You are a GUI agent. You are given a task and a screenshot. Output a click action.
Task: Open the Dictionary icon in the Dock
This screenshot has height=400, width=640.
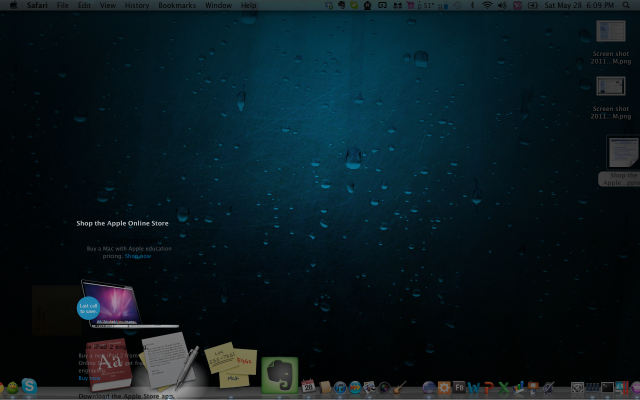(109, 363)
